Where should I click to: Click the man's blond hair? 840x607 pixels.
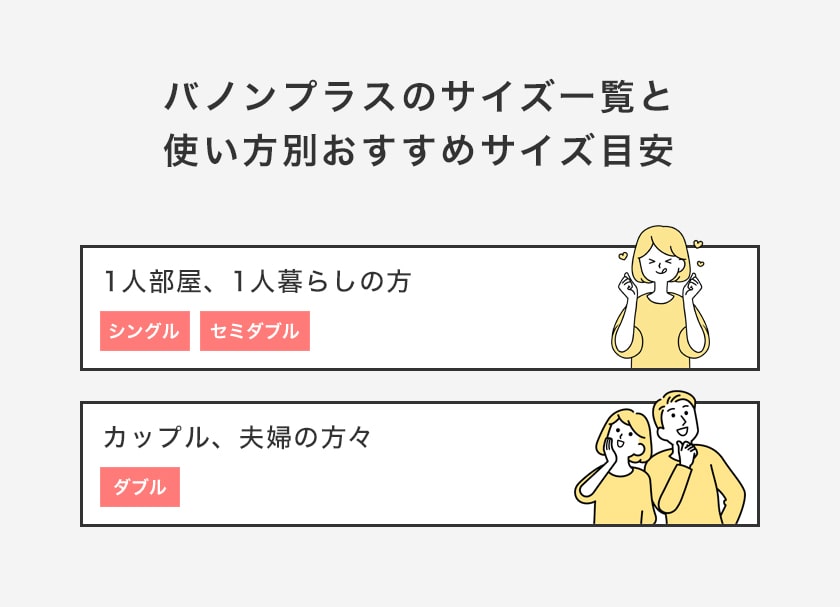674,400
